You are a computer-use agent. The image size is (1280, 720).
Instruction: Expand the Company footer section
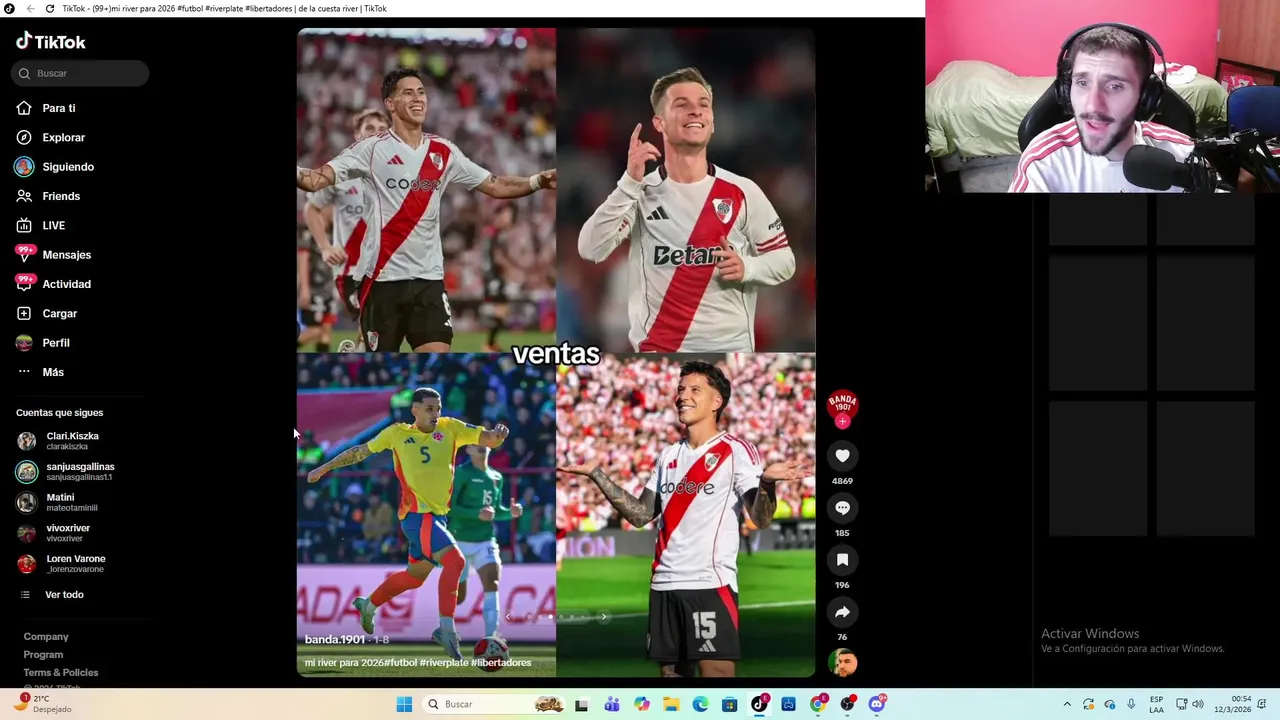46,636
